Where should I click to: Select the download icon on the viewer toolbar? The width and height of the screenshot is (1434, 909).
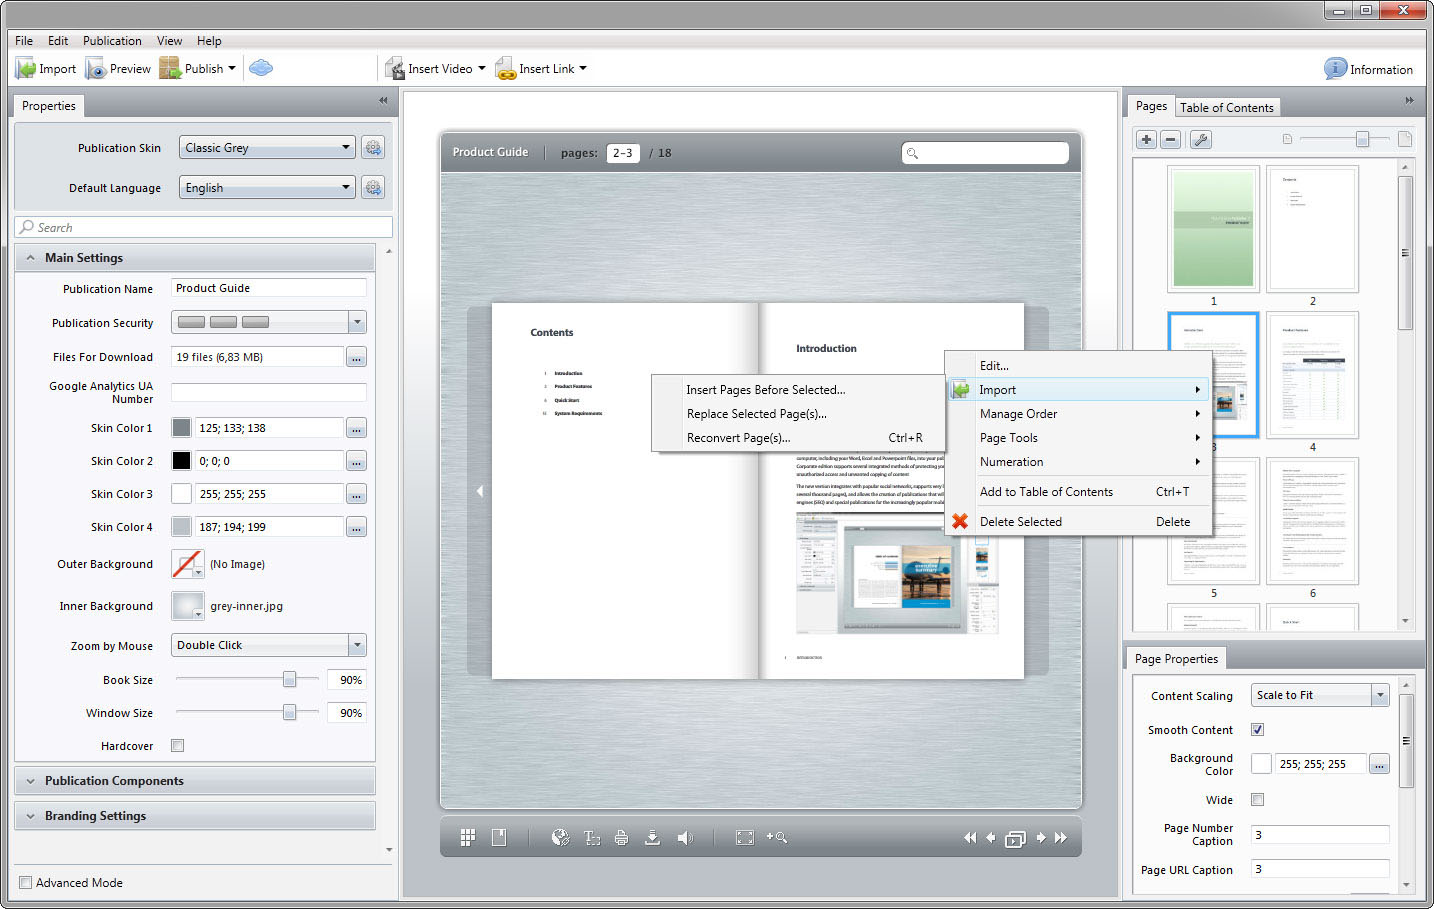tap(653, 837)
